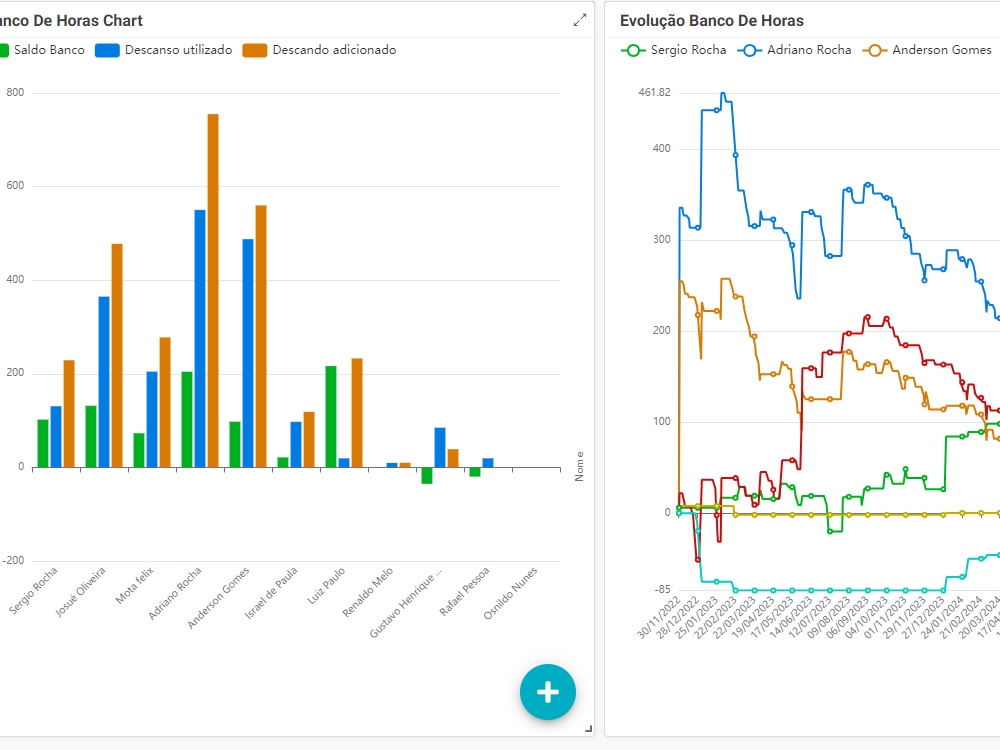
Task: Toggle Adriano Rocha line in legend
Action: coord(795,50)
